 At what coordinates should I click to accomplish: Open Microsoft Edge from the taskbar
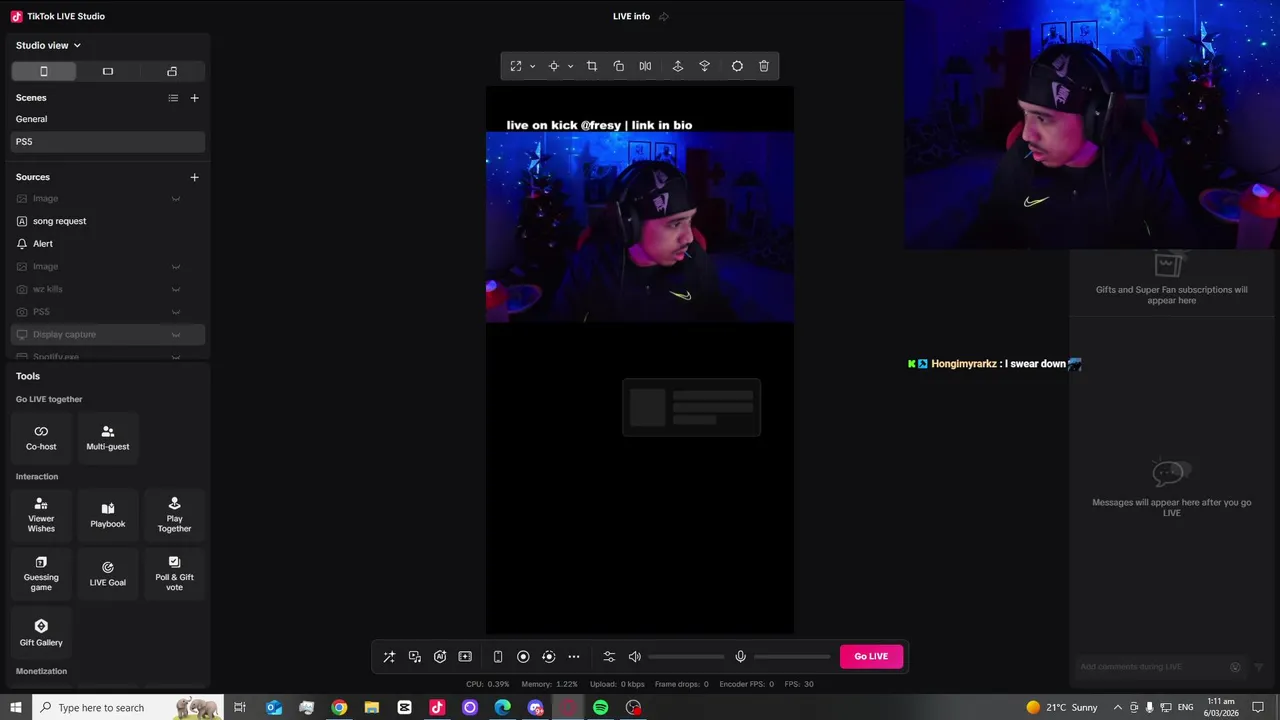[502, 708]
